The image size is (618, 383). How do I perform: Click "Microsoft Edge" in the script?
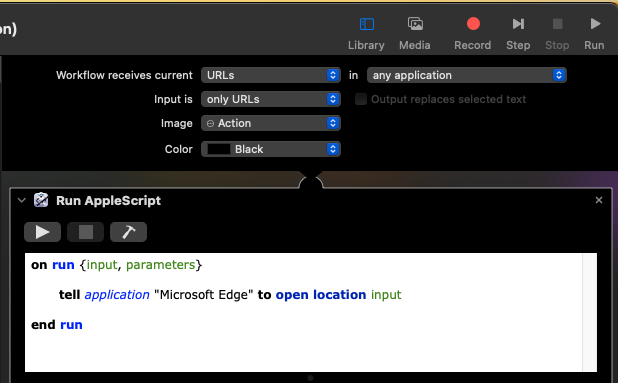[x=204, y=295]
